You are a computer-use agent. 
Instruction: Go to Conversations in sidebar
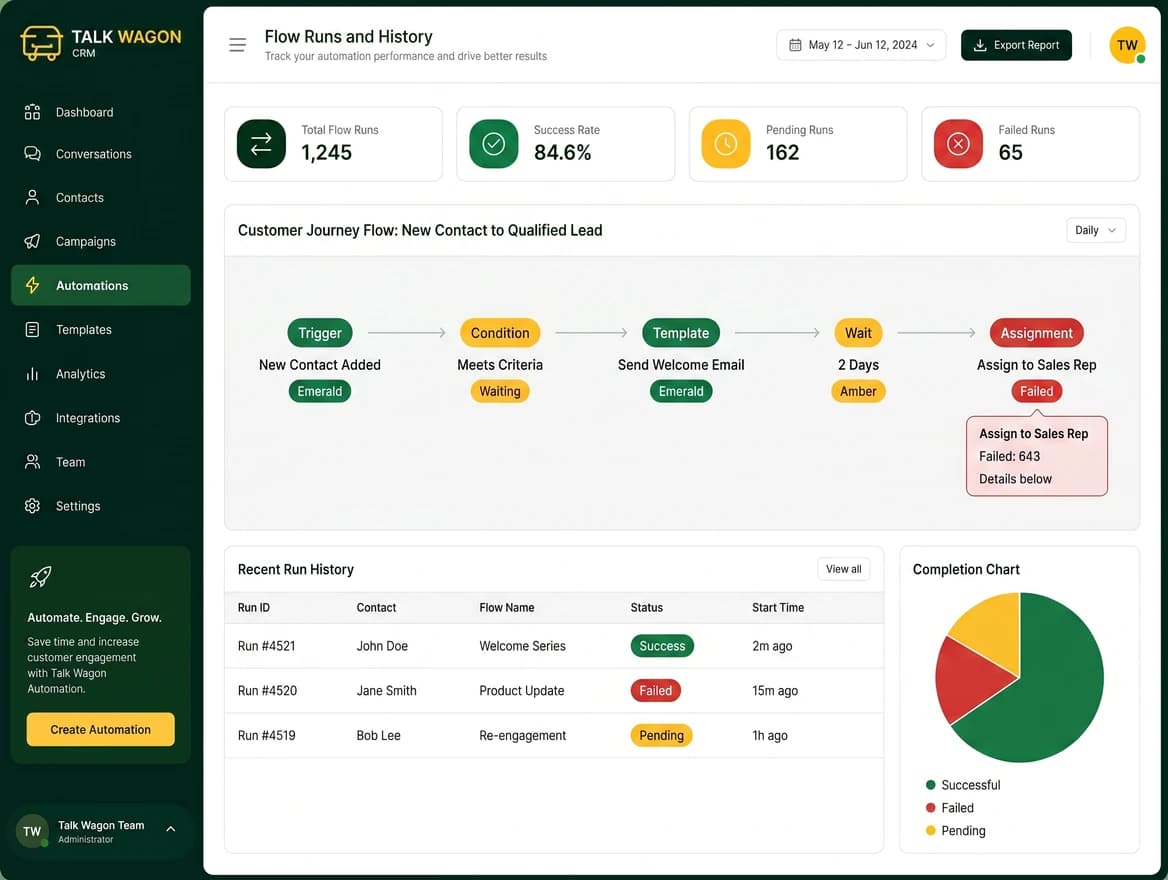click(x=101, y=153)
